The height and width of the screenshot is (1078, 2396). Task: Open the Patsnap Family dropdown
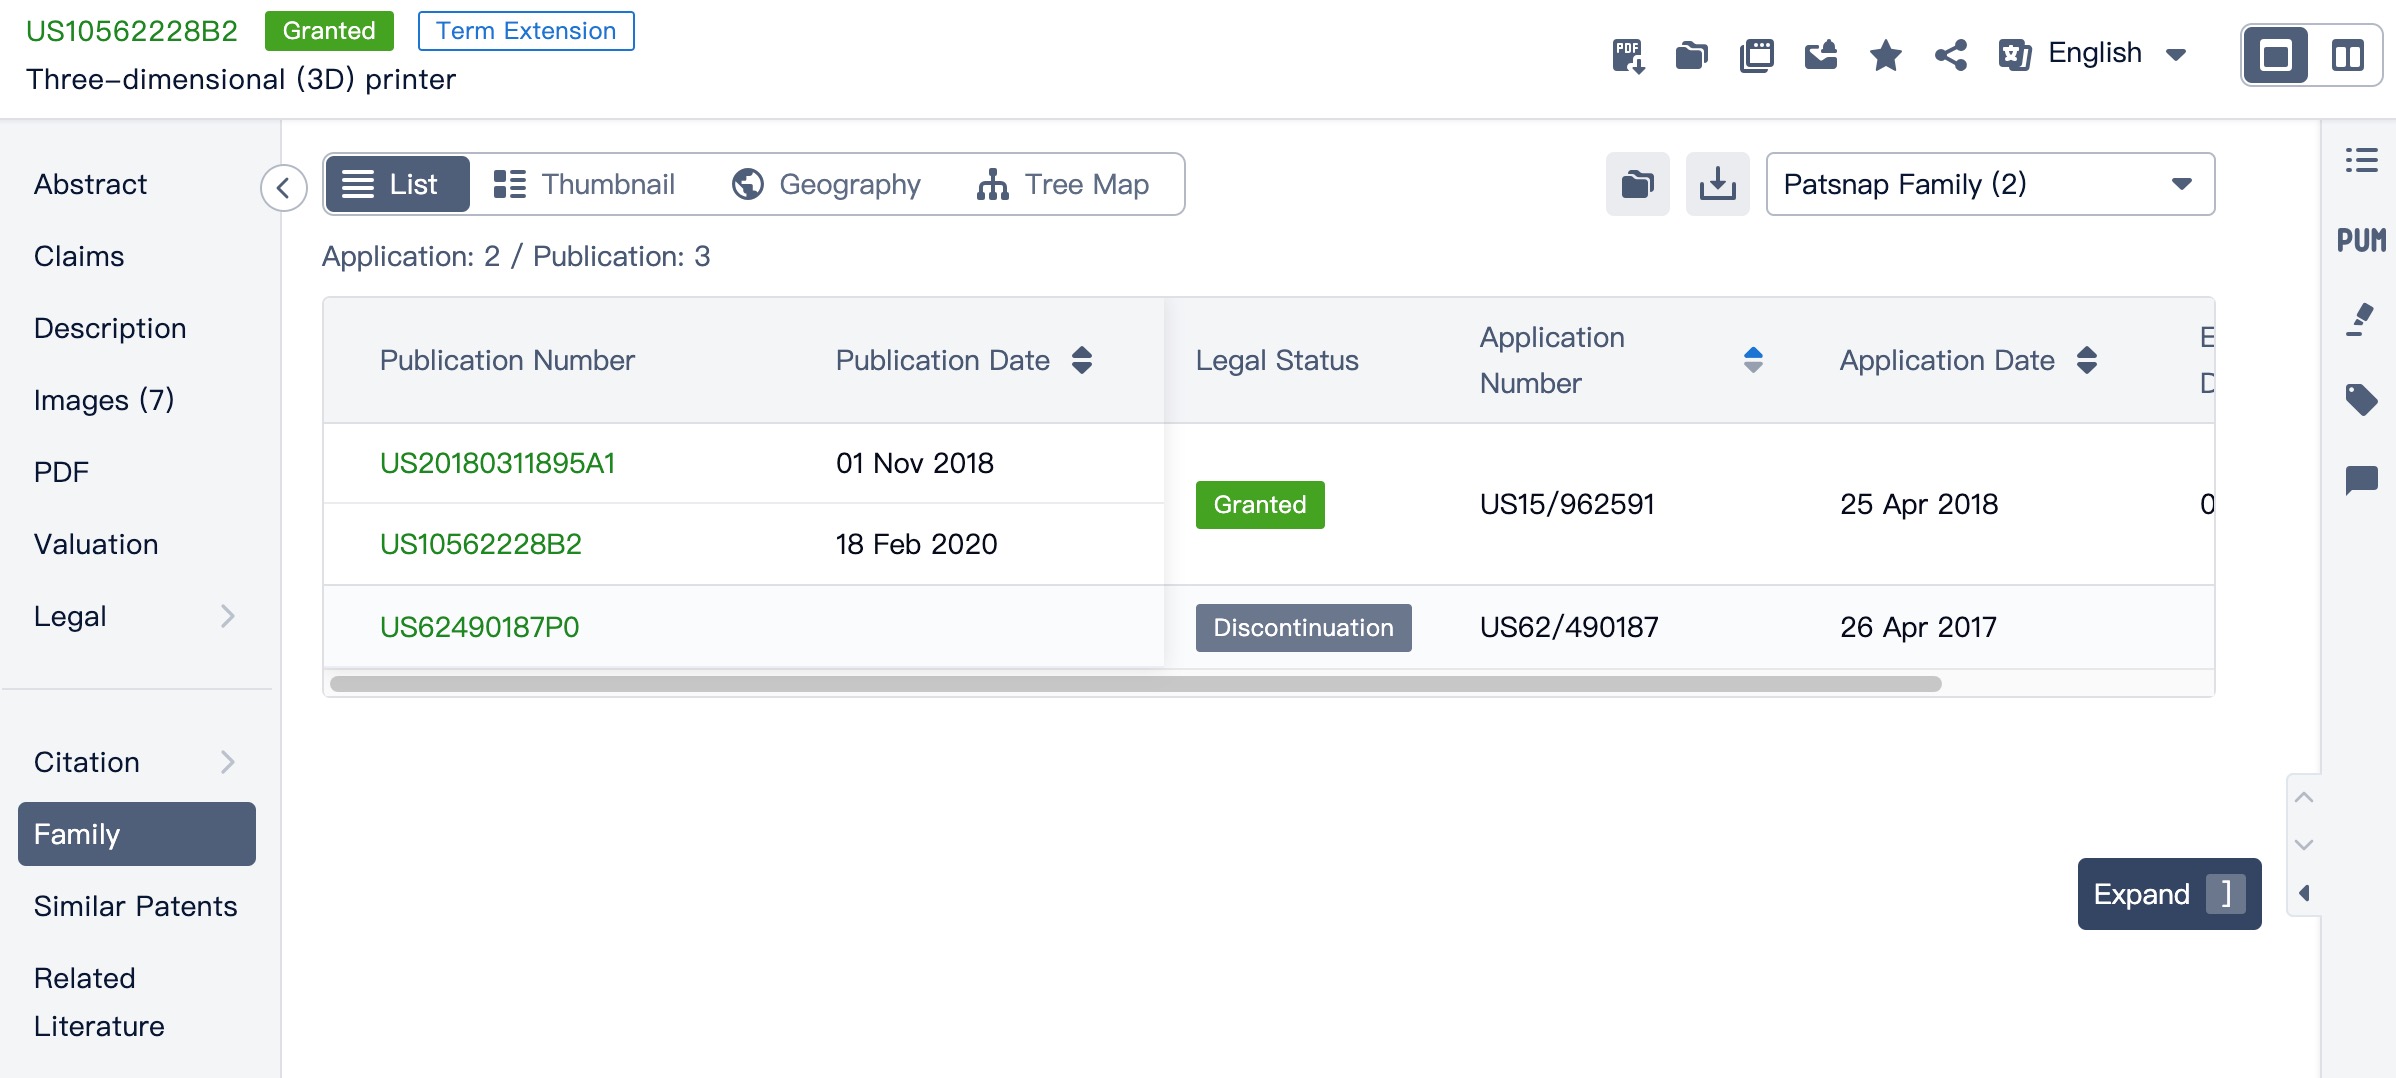tap(1989, 184)
